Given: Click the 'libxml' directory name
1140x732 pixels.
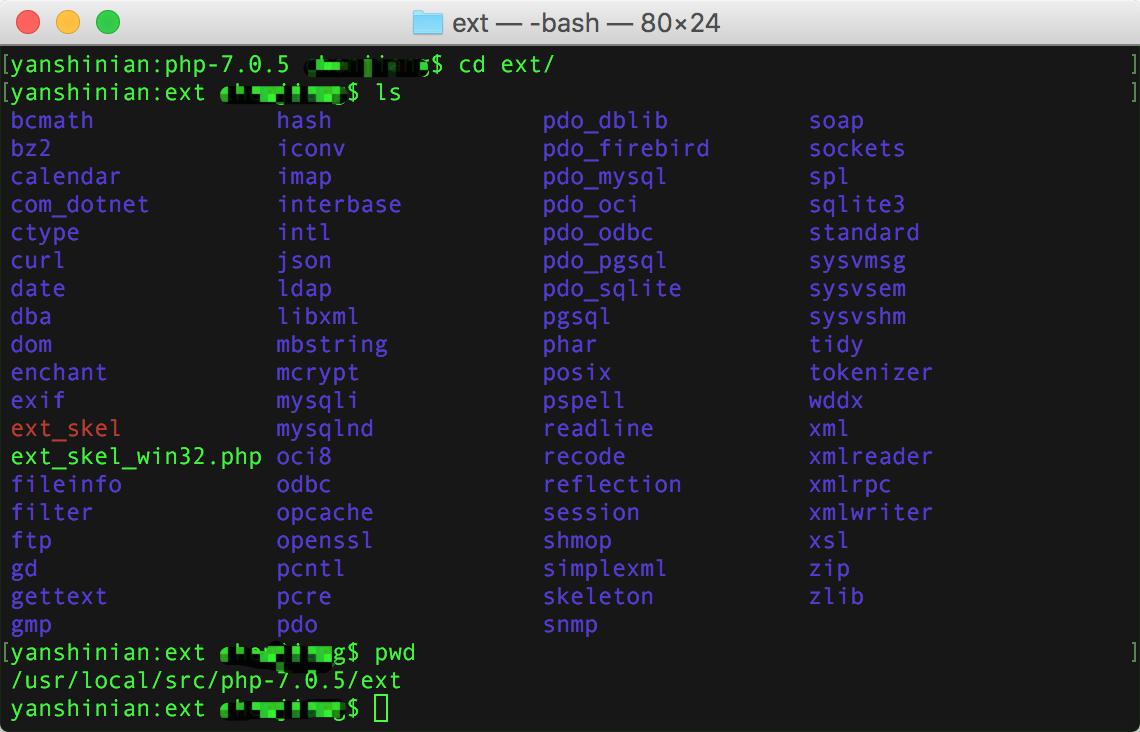Looking at the screenshot, I should pos(318,316).
